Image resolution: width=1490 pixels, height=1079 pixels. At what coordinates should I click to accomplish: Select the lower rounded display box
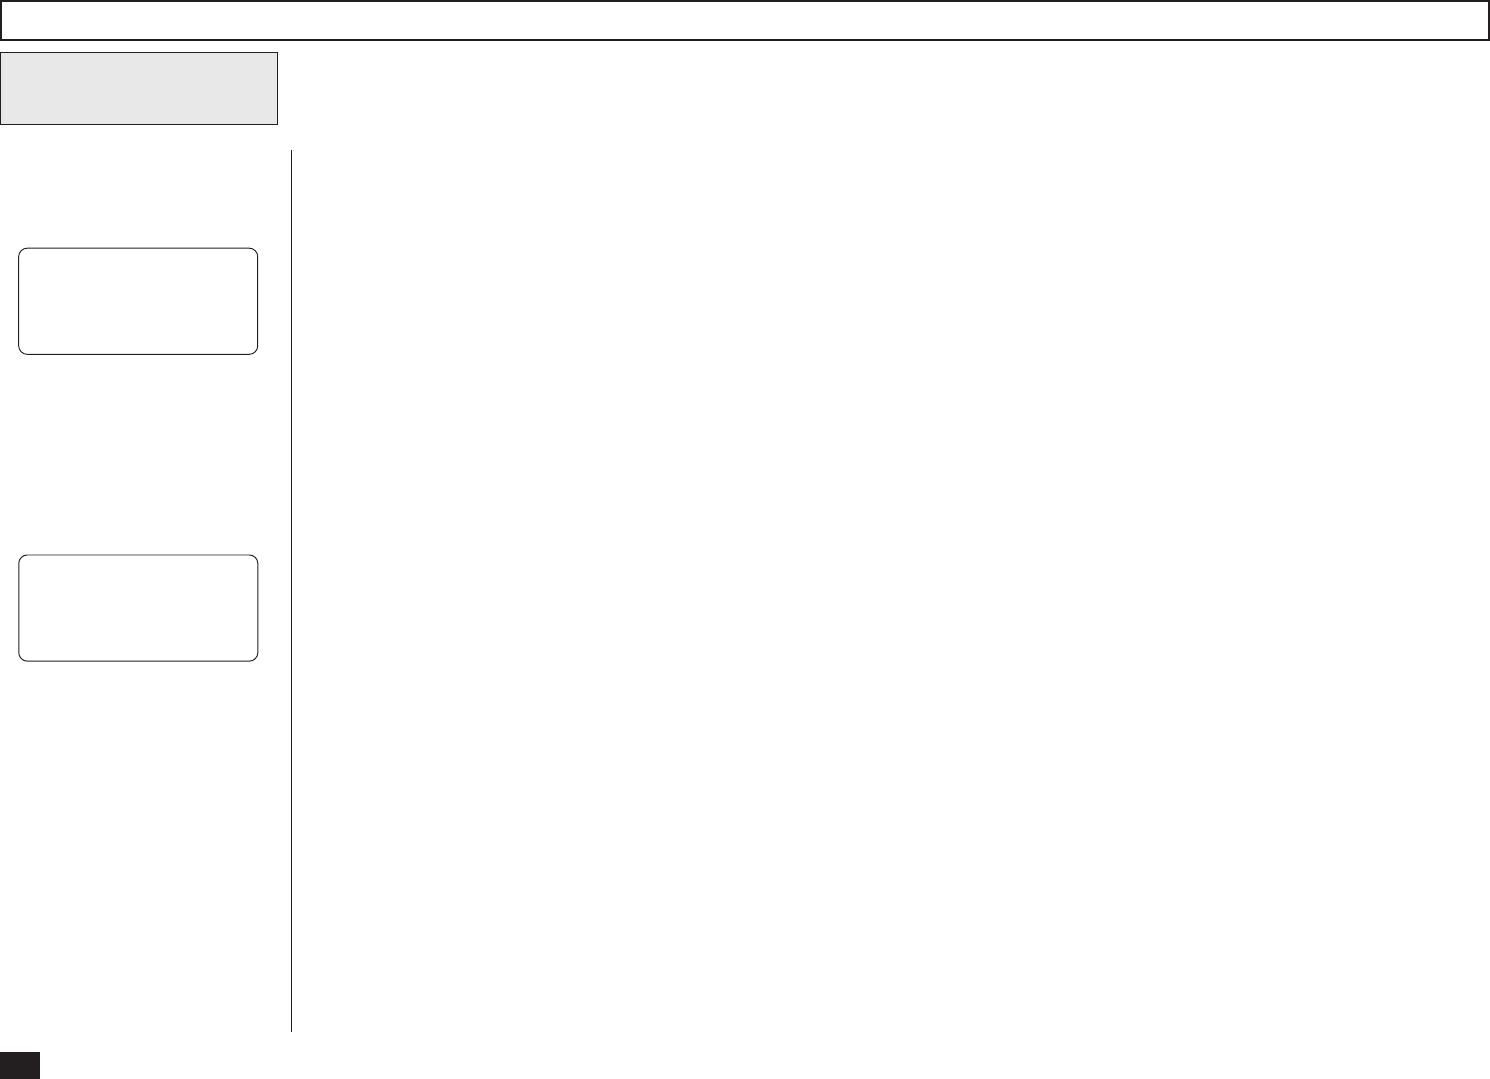(x=138, y=608)
